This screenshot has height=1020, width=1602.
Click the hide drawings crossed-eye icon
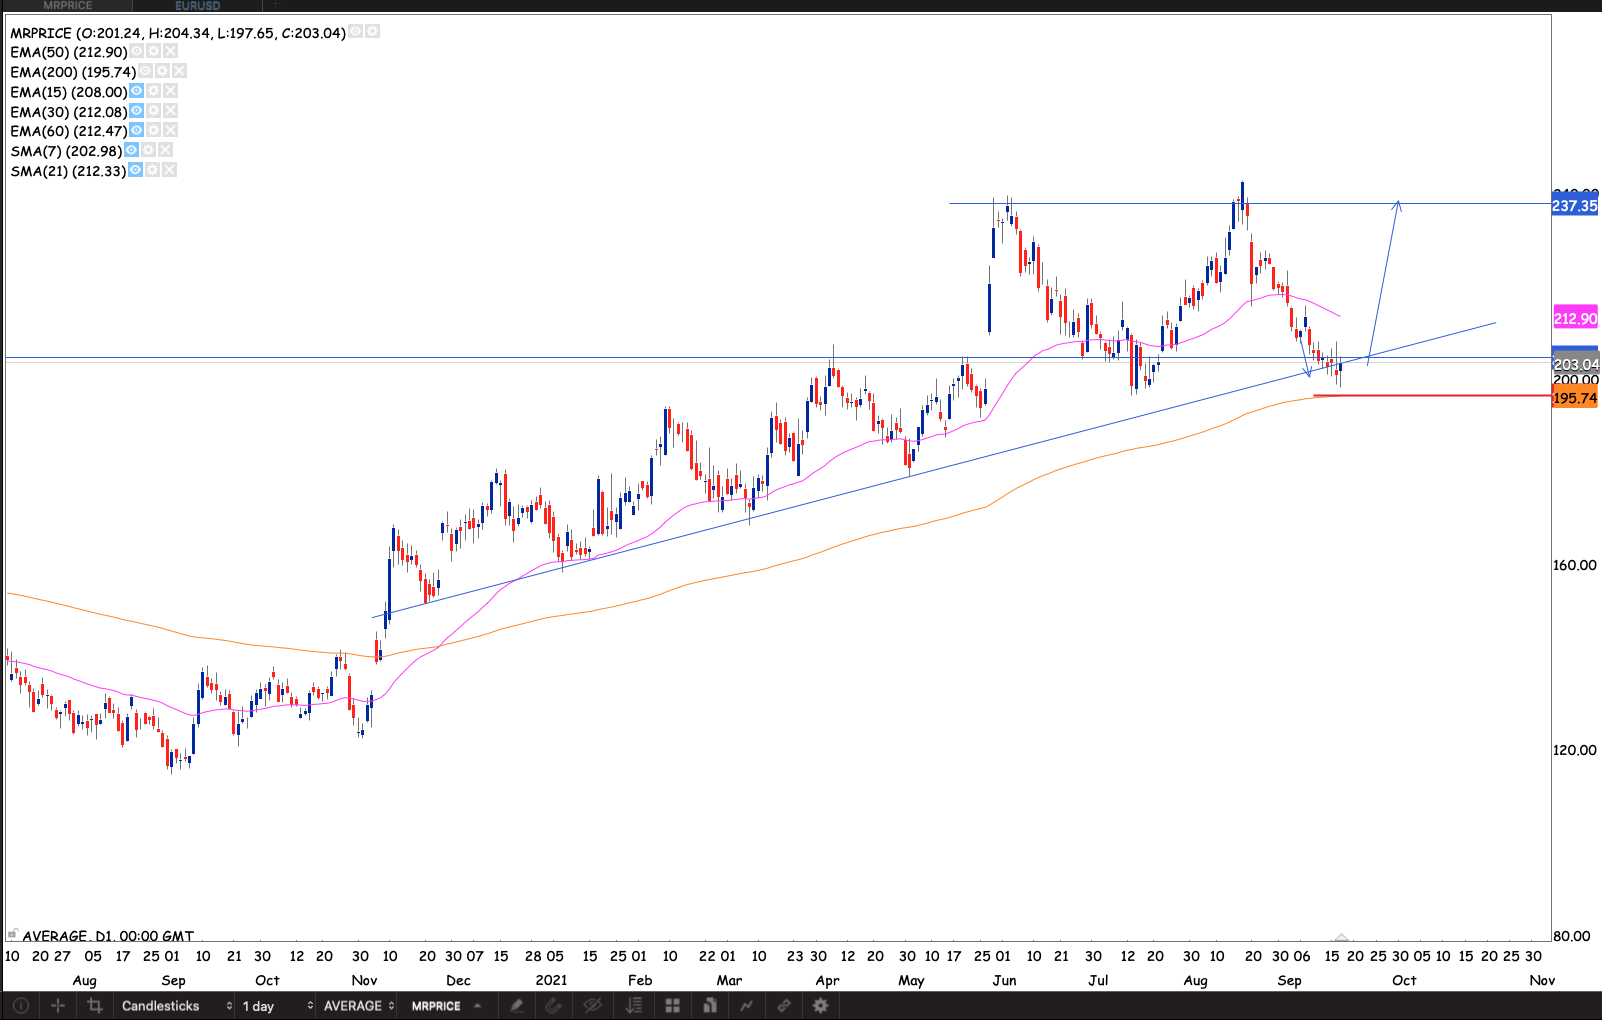(x=593, y=1006)
